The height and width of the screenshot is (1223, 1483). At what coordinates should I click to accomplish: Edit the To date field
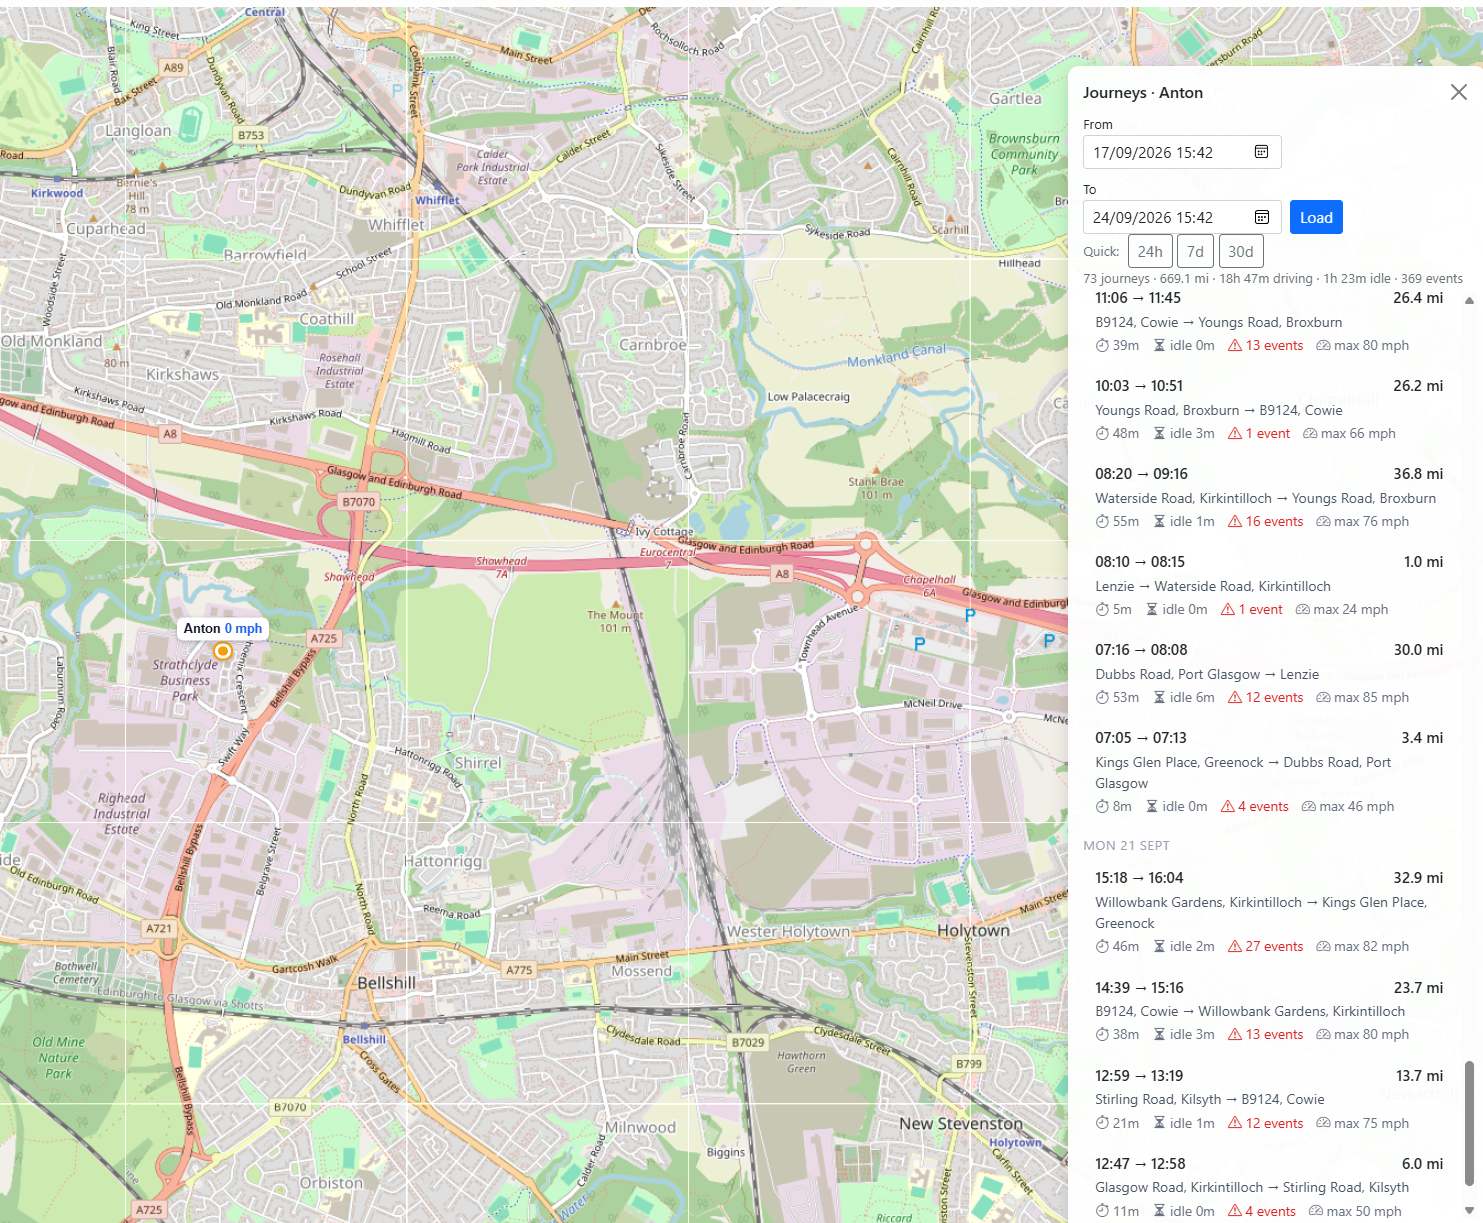(x=1182, y=217)
